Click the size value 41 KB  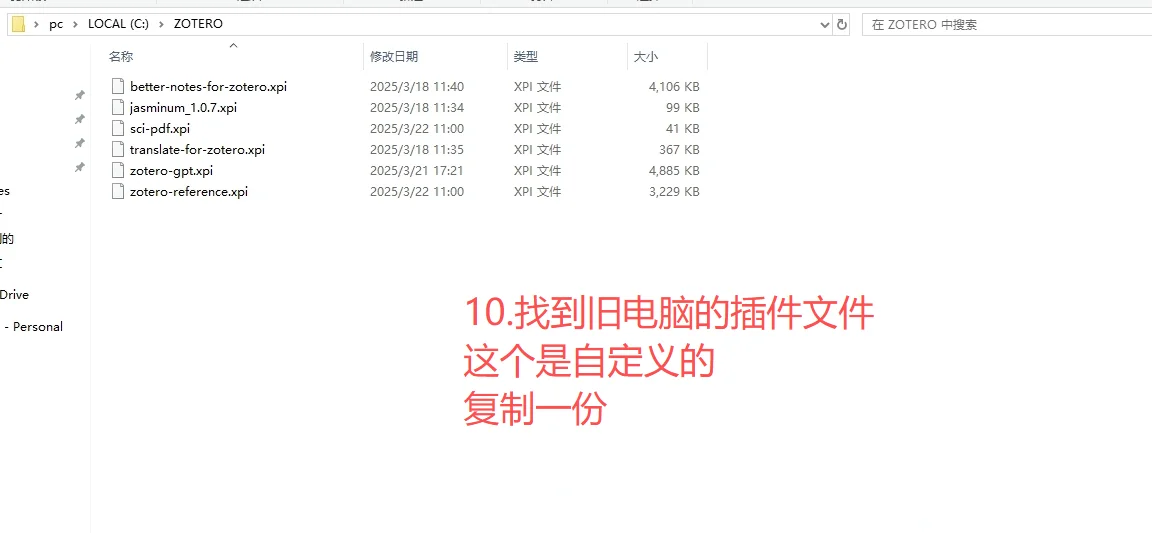(684, 129)
